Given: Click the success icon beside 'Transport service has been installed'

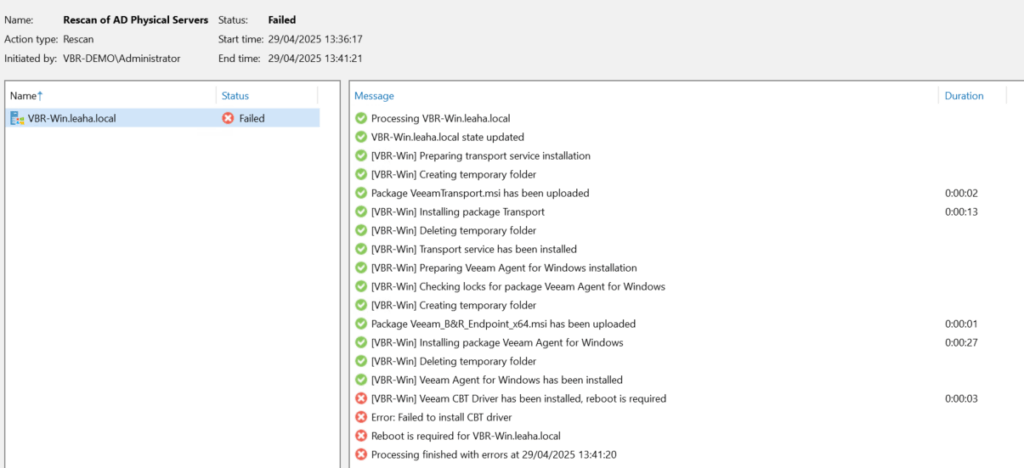Looking at the screenshot, I should point(360,249).
